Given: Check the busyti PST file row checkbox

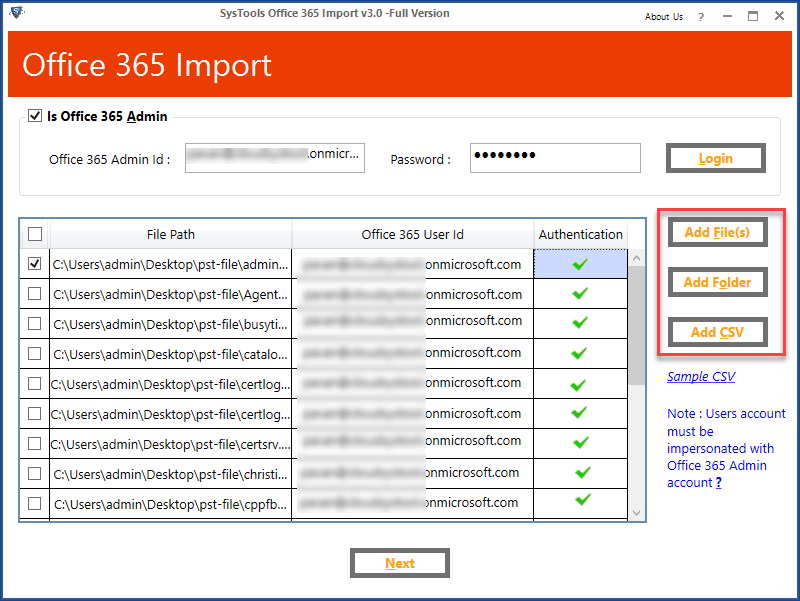Looking at the screenshot, I should point(35,323).
